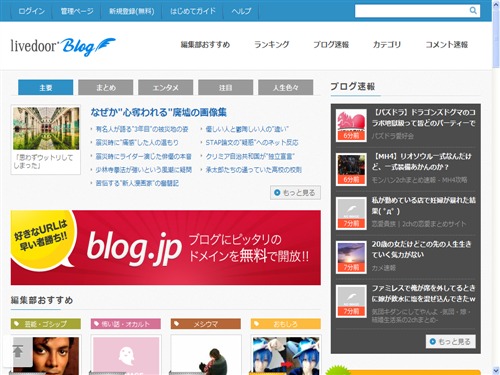The height and width of the screenshot is (375, 500).
Task: Switch to the エンタメ tab
Action: 166,87
